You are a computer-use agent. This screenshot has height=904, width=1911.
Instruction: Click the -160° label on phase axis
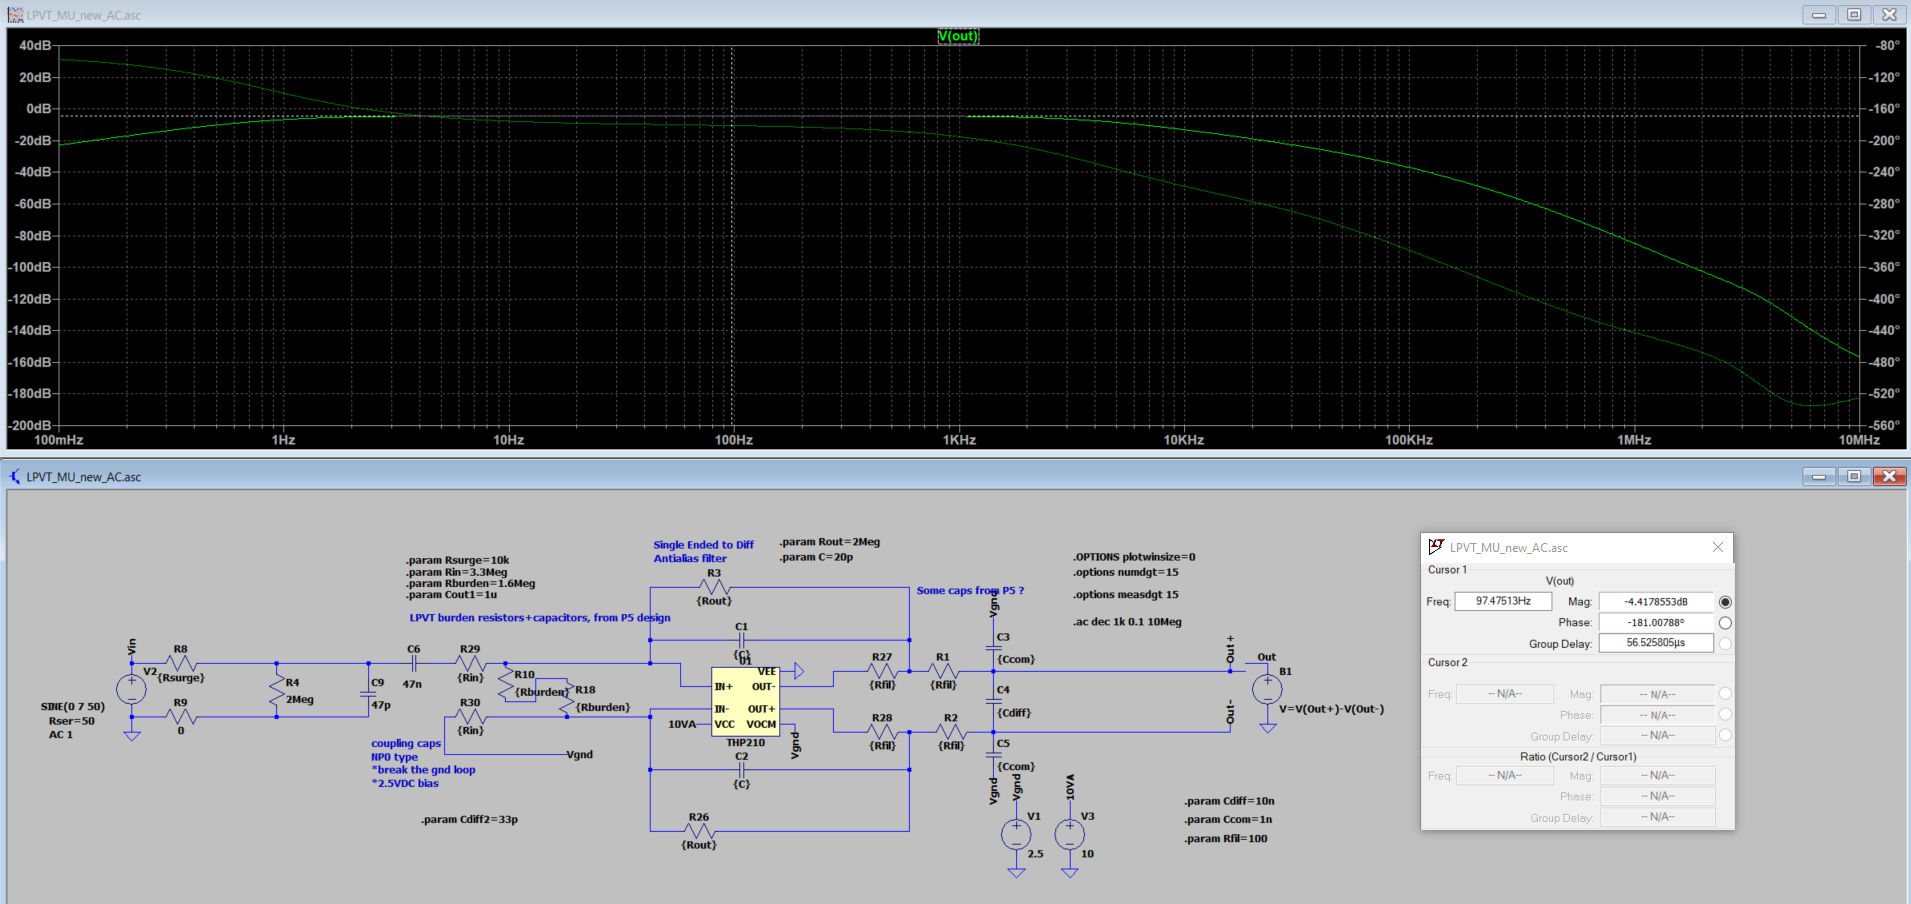point(1886,108)
